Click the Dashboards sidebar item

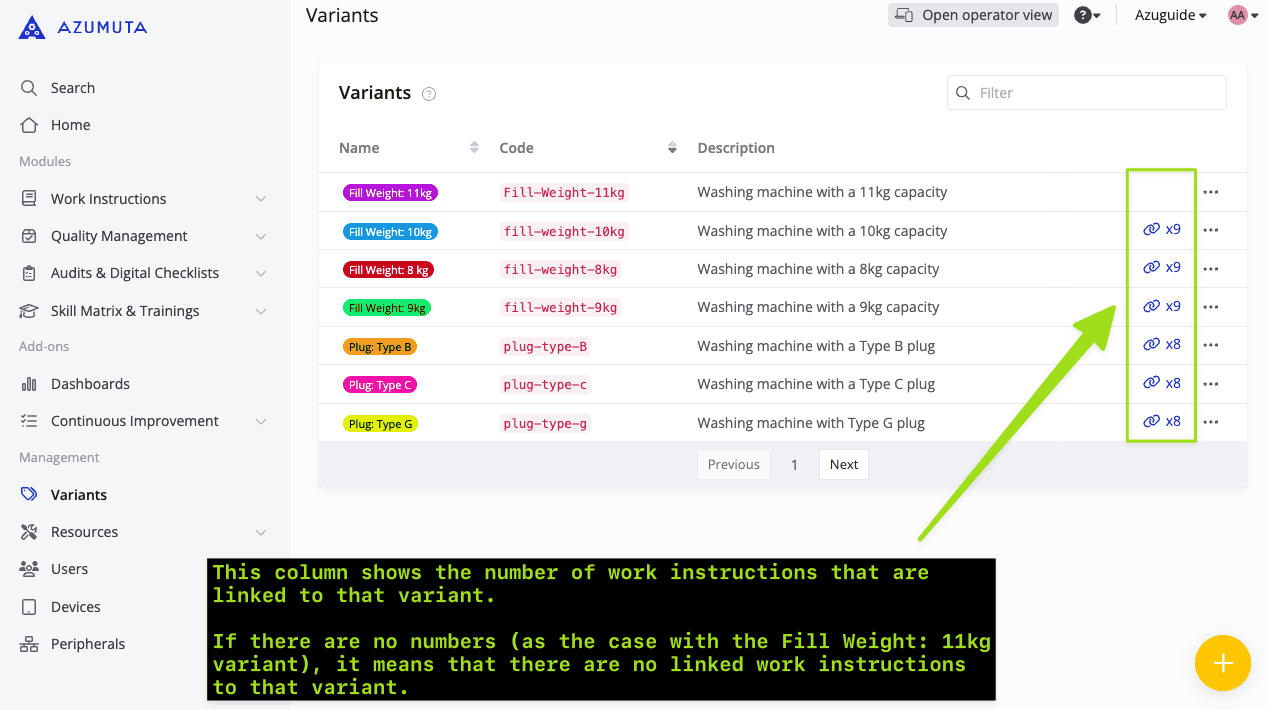coord(90,384)
